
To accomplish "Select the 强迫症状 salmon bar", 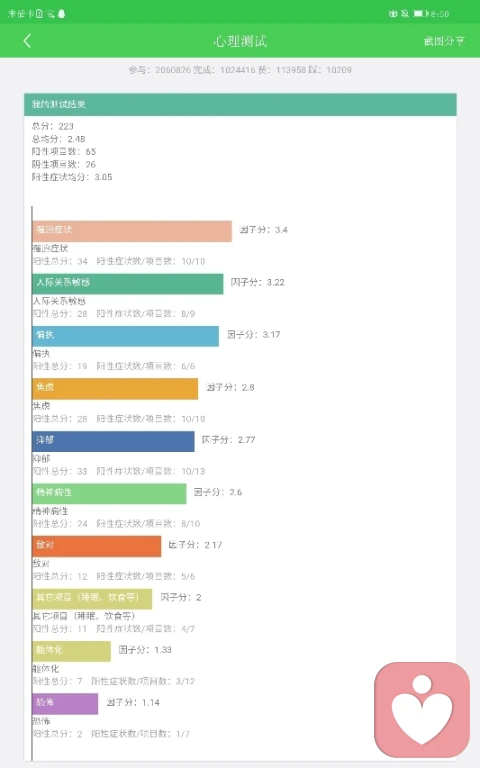I will coord(132,231).
